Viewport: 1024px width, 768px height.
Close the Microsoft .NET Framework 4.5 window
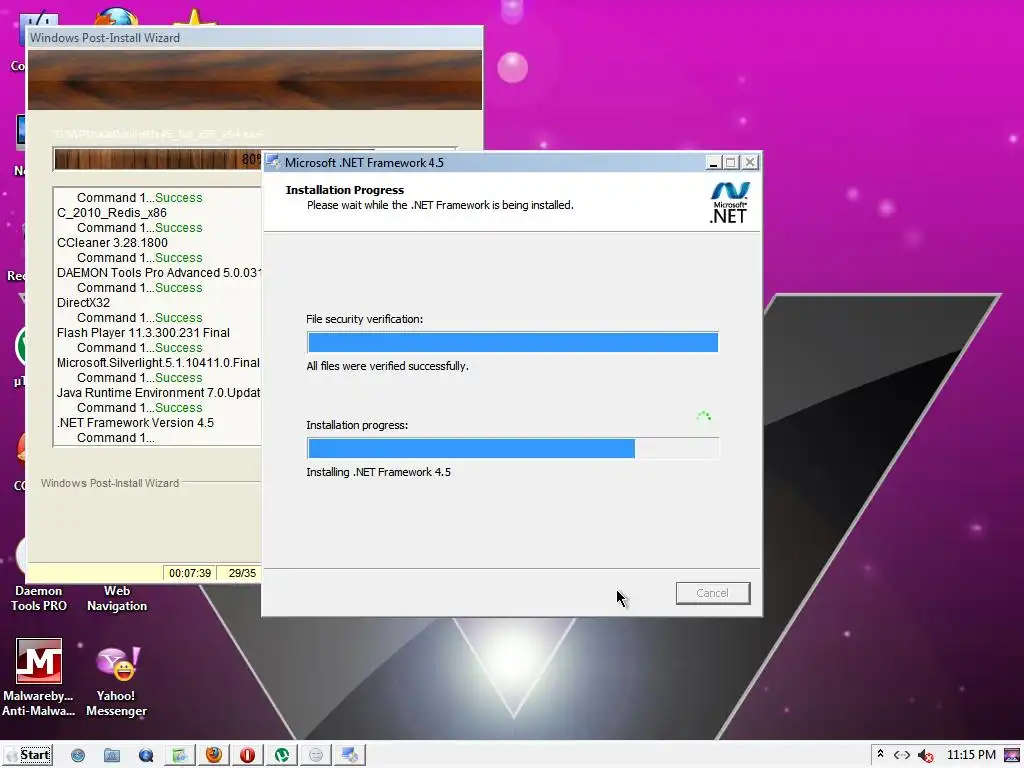click(x=750, y=162)
